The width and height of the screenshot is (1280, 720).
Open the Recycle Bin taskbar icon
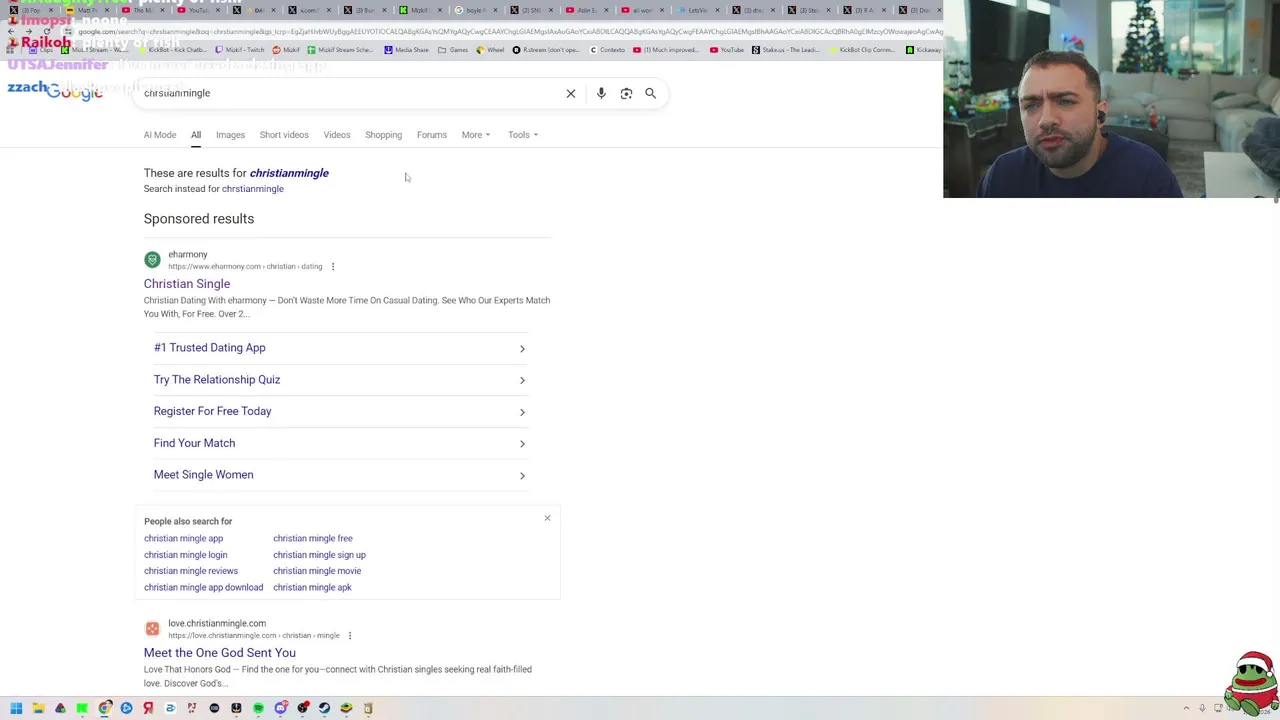(368, 708)
